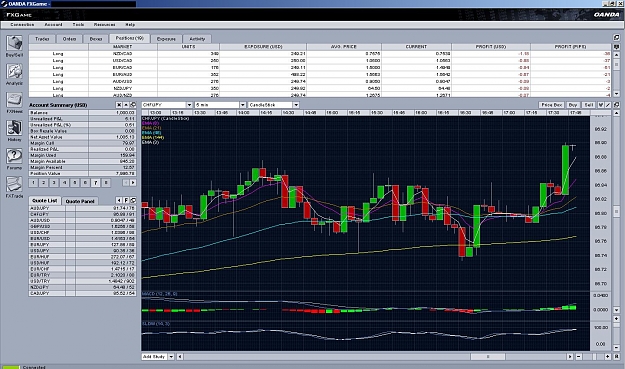Select chart layout 7 button
This screenshot has height=369, width=625.
[x=96, y=183]
